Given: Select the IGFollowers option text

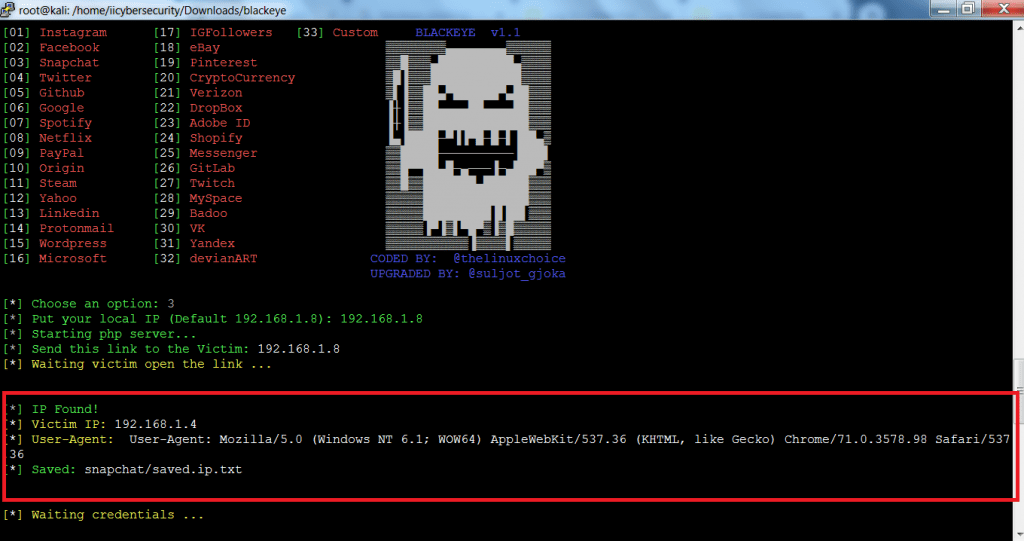Looking at the screenshot, I should click(231, 32).
